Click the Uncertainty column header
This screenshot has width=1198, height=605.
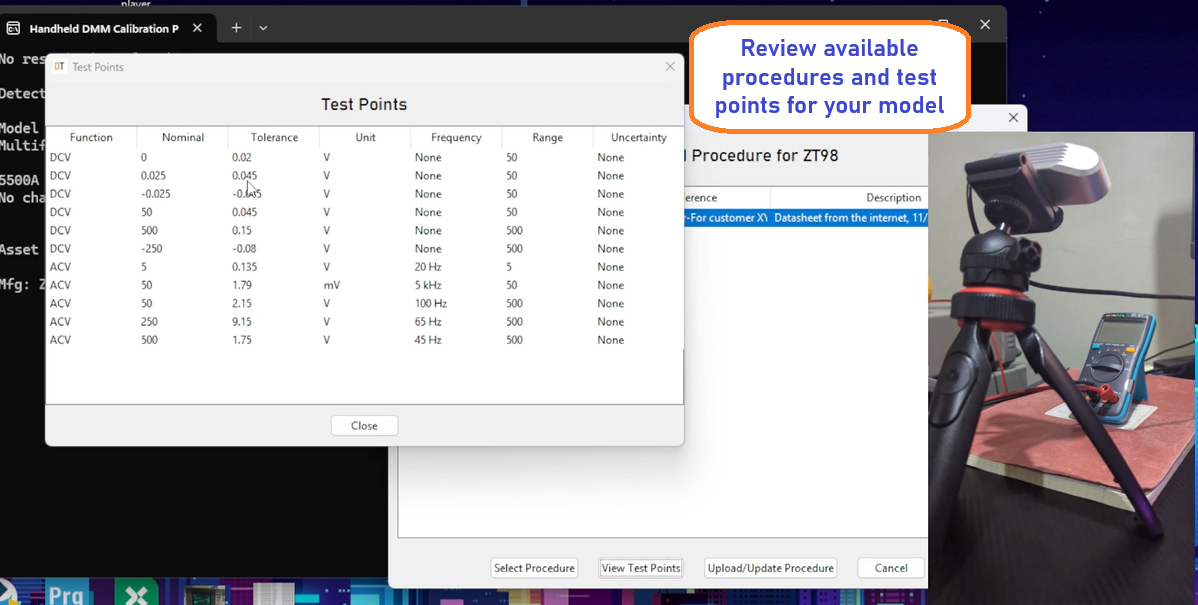click(638, 138)
